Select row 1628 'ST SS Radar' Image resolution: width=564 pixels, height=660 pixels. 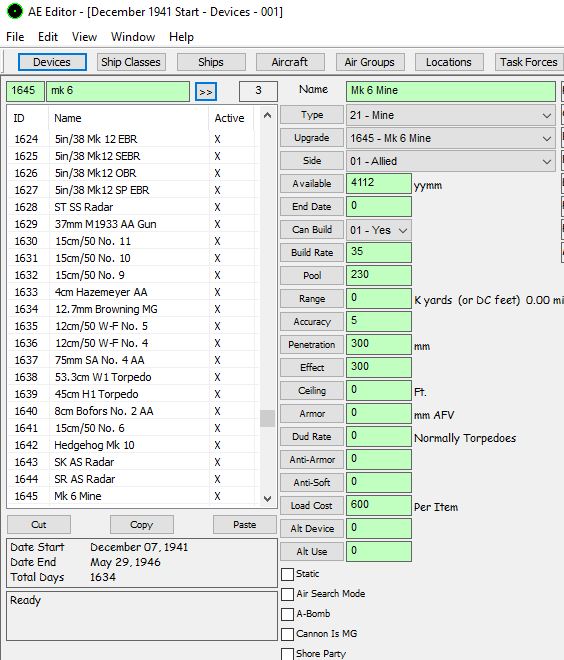coord(131,207)
